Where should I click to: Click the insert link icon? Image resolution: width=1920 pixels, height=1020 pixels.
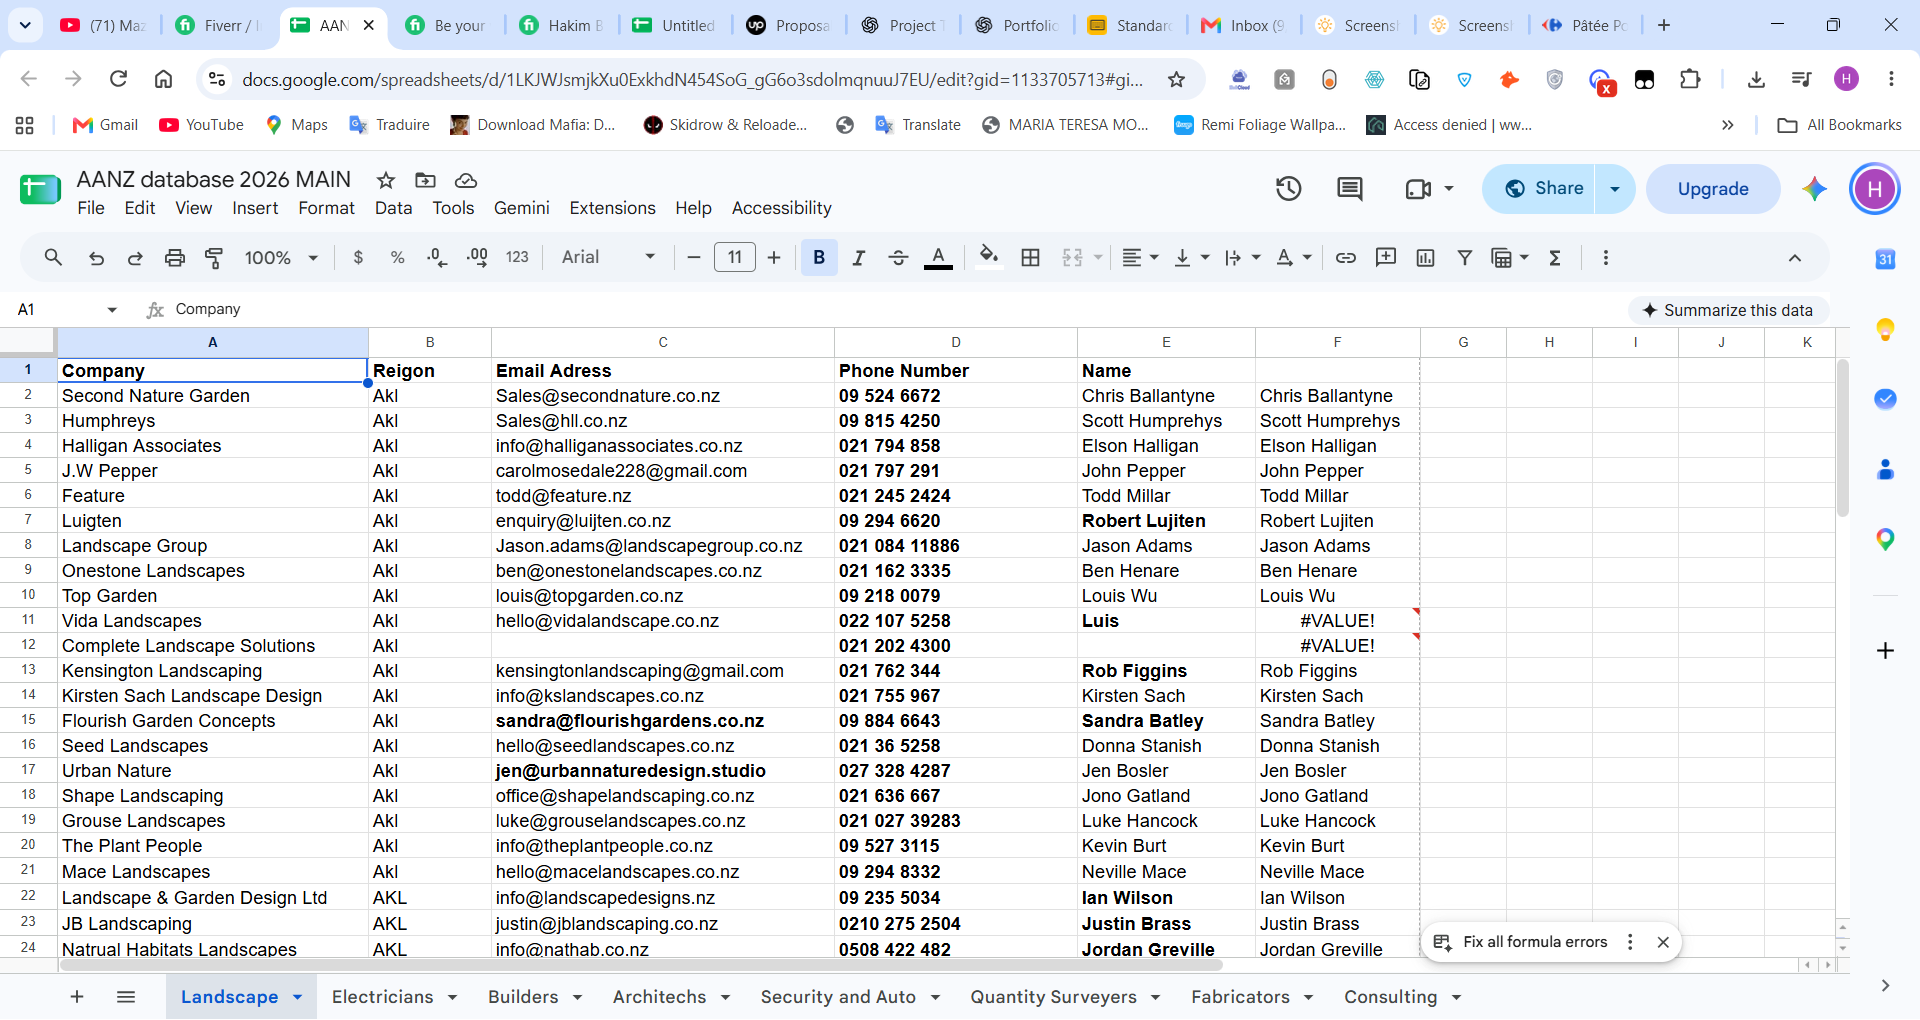pos(1346,258)
